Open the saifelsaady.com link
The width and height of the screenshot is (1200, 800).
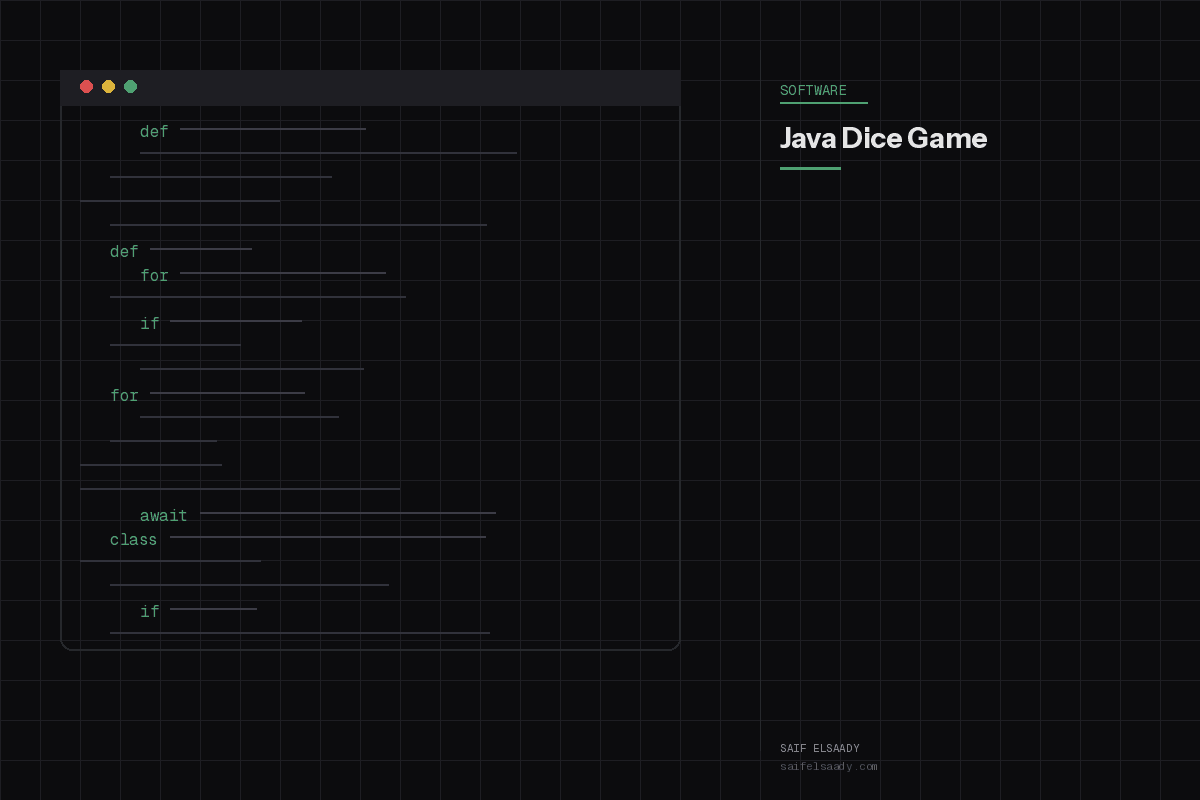click(x=830, y=766)
